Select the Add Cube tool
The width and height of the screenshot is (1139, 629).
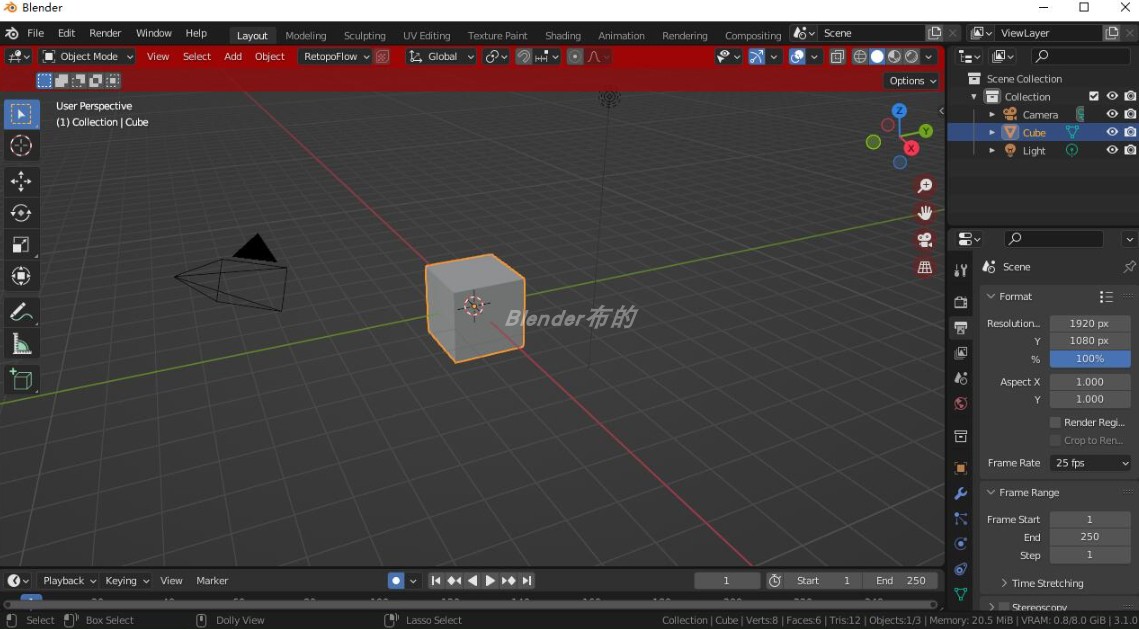(x=21, y=379)
